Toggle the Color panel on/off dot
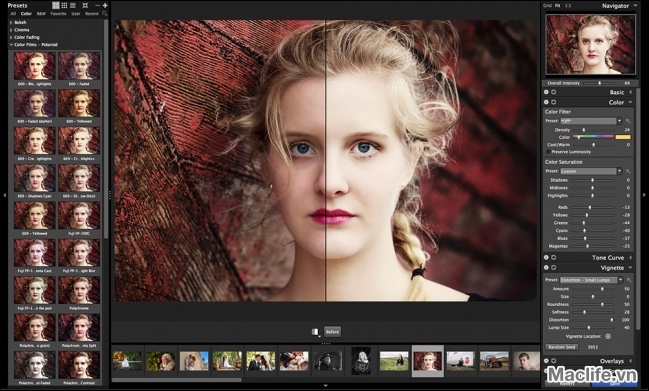Image resolution: width=649 pixels, height=391 pixels. [546, 102]
